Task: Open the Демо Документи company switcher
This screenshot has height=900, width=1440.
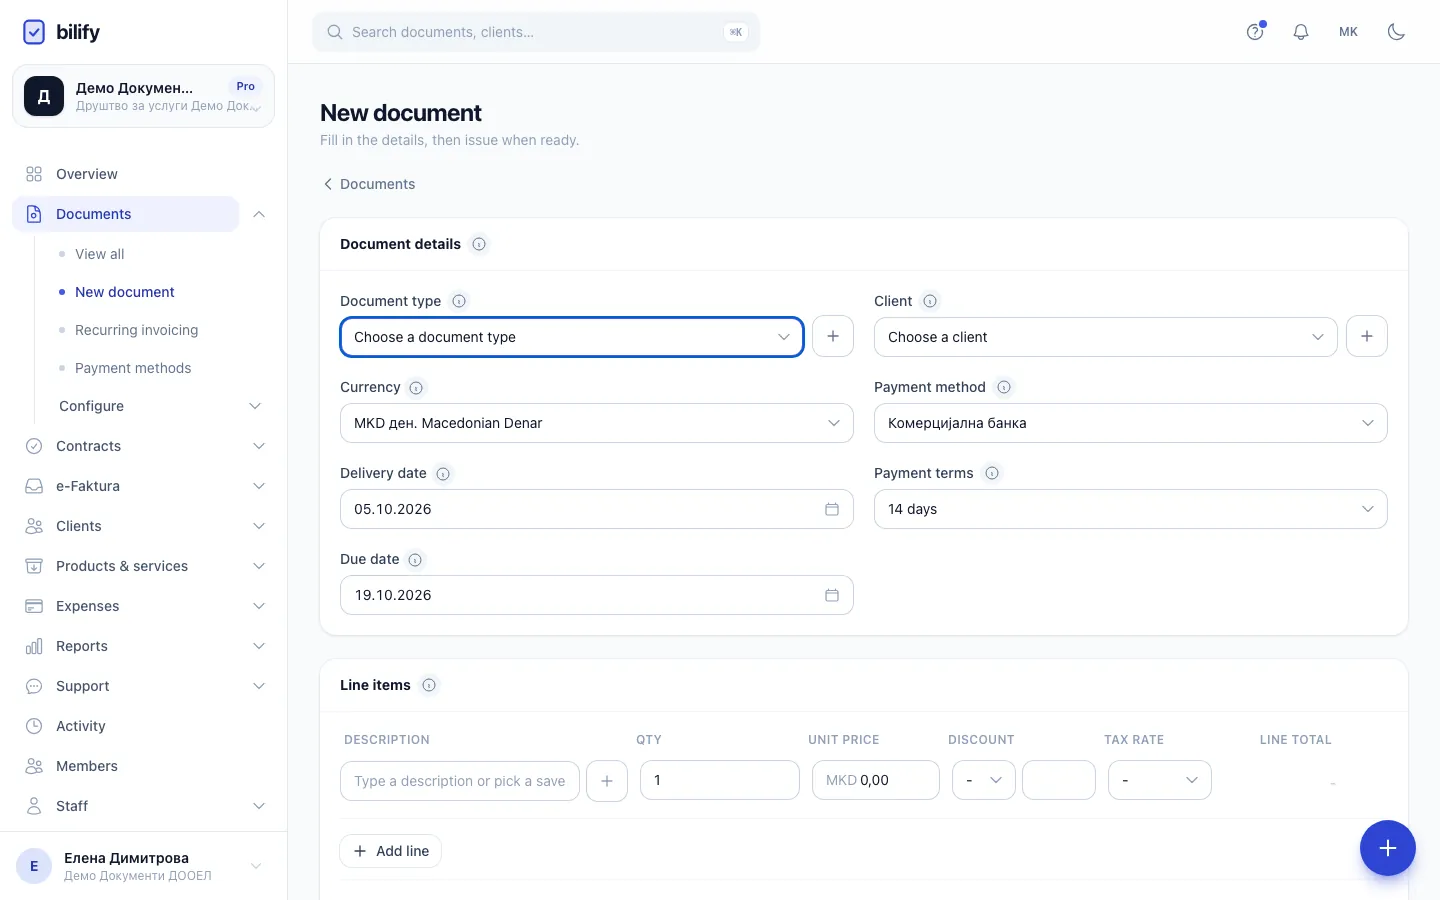Action: (x=143, y=96)
